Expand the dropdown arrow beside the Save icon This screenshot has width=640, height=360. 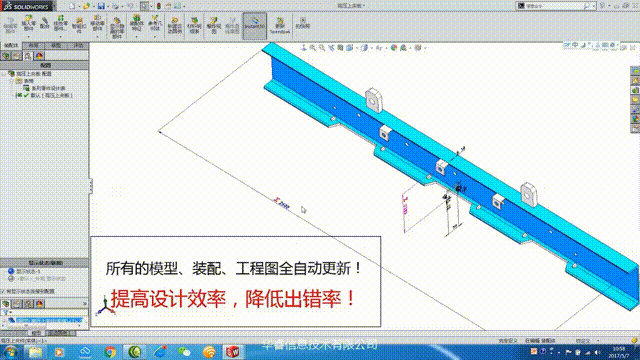tap(107, 7)
